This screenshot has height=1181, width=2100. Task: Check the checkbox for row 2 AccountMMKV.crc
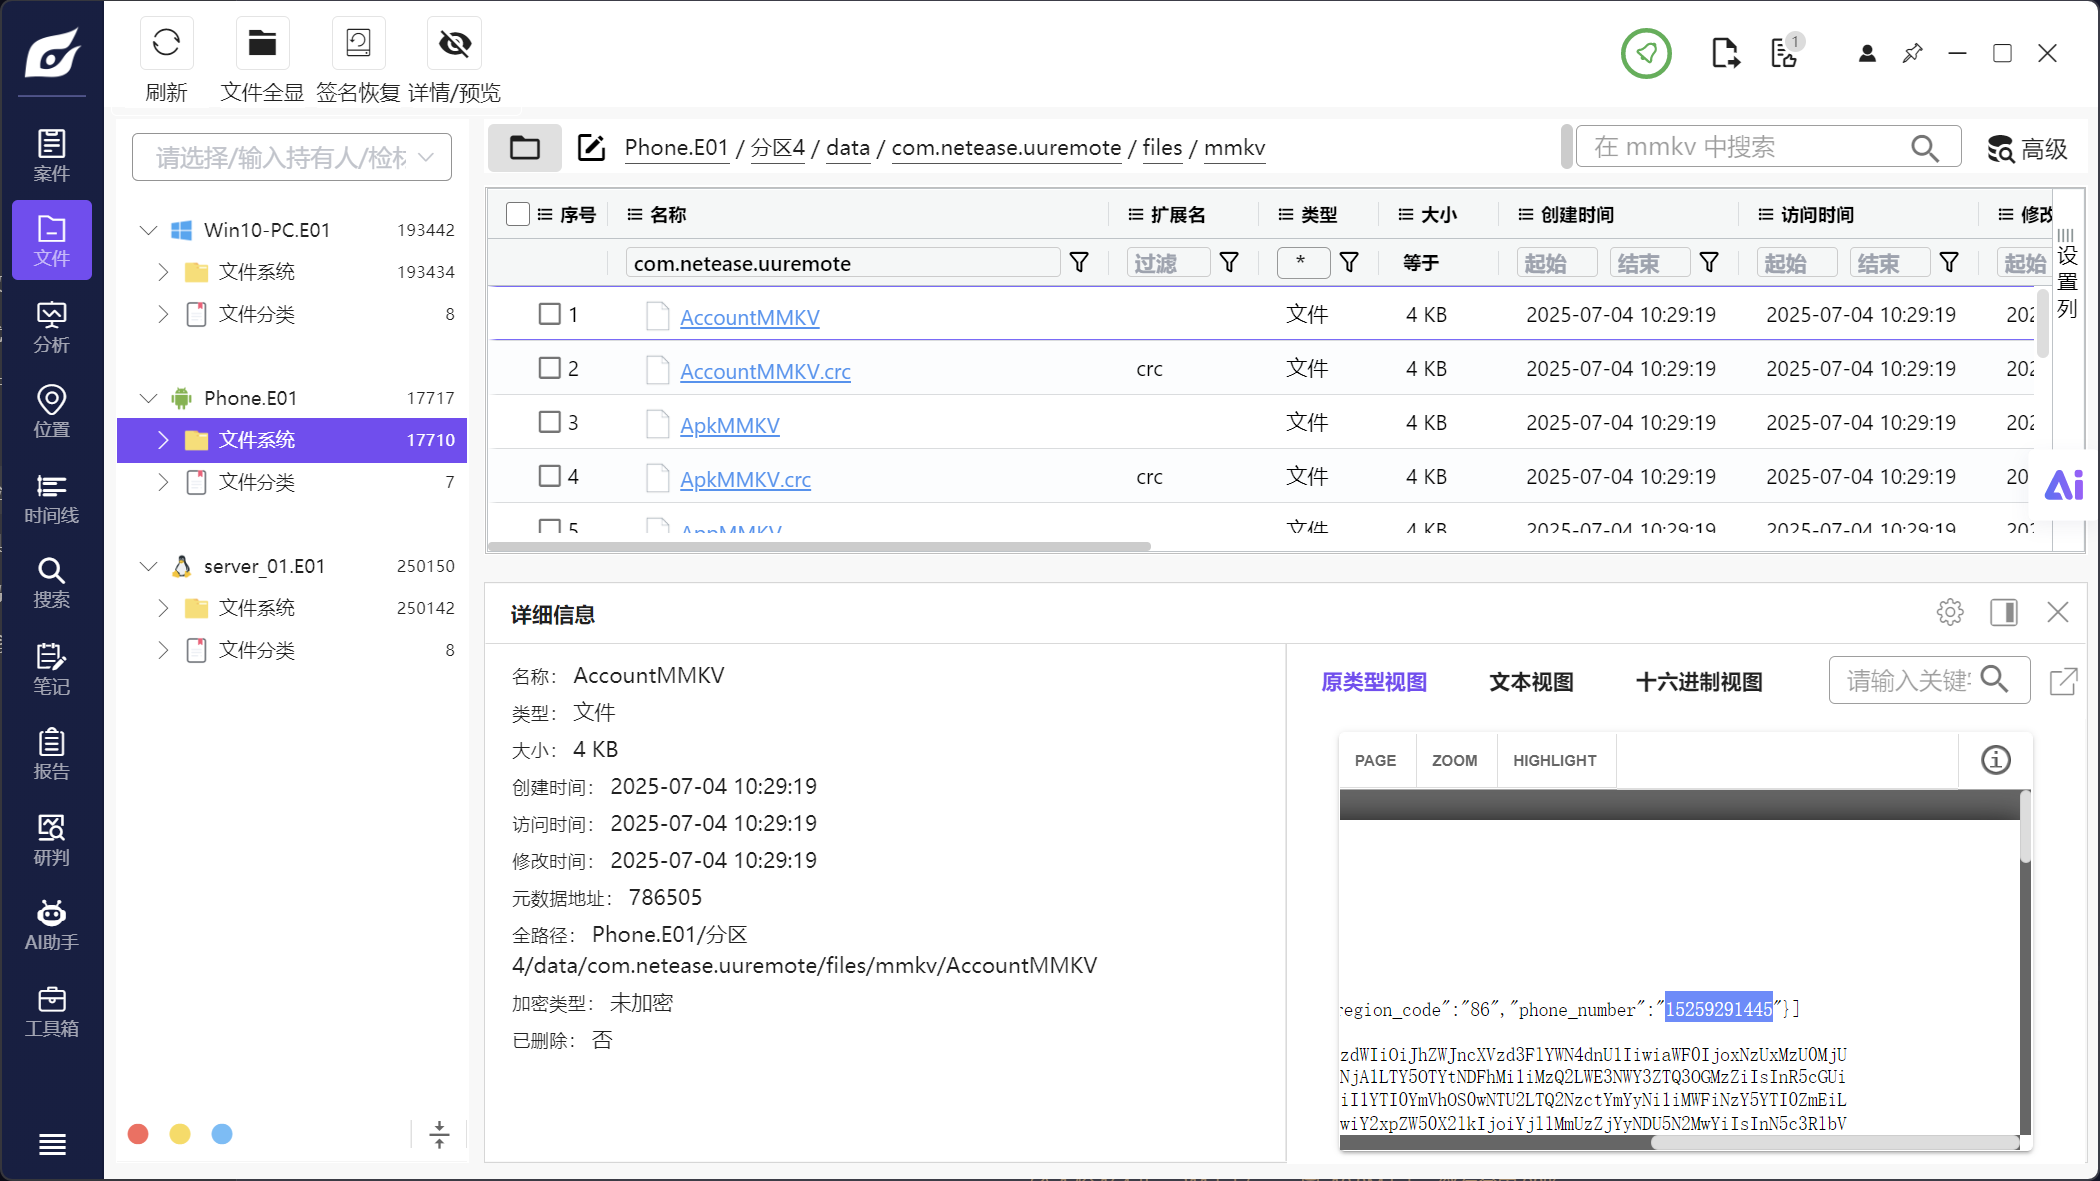point(550,368)
